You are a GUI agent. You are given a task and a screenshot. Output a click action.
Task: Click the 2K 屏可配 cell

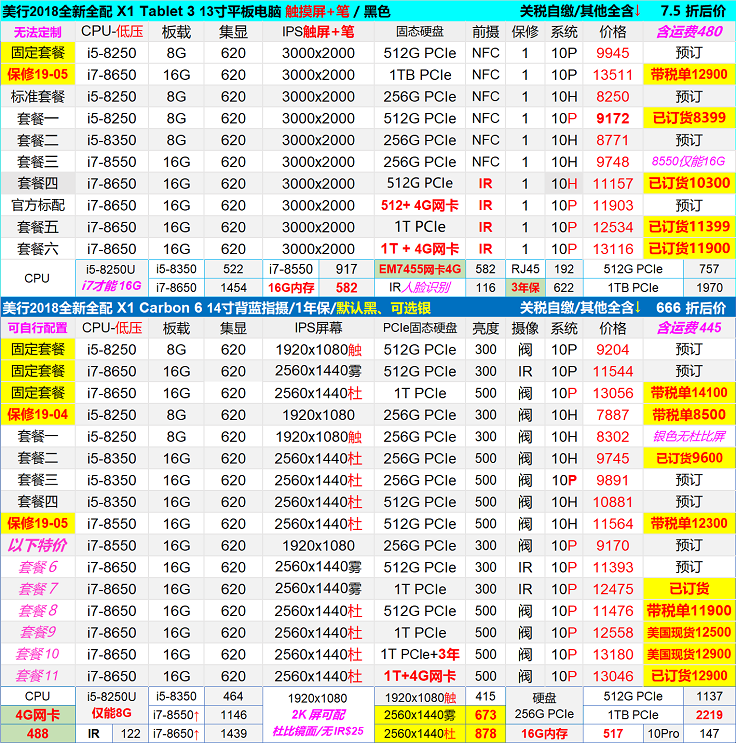click(317, 715)
